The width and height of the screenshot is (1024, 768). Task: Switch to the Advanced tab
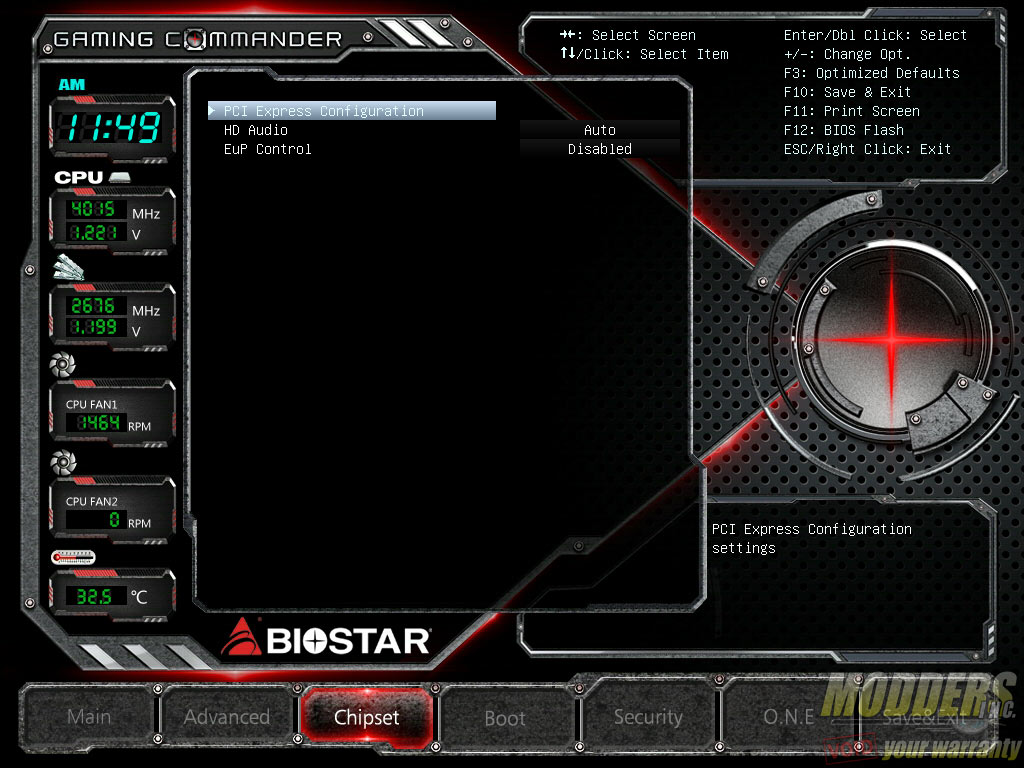pos(227,717)
